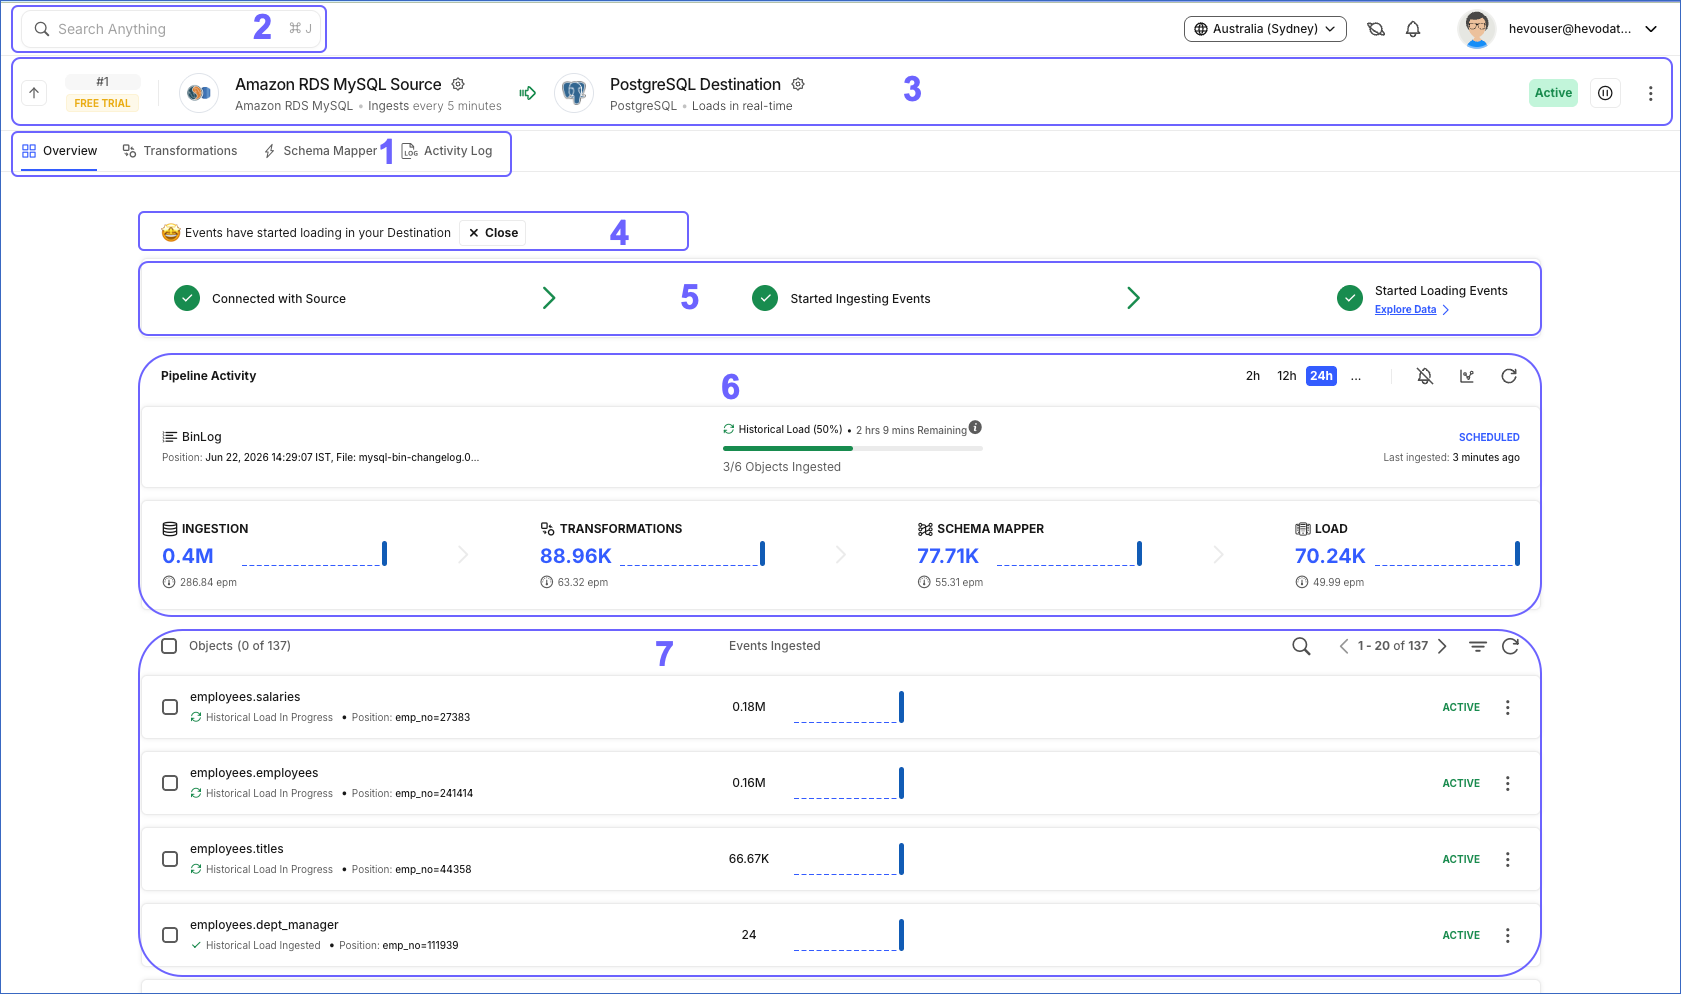Click the Amazon RDS MySQL source logo
Screen dimensions: 1681x994
point(199,93)
